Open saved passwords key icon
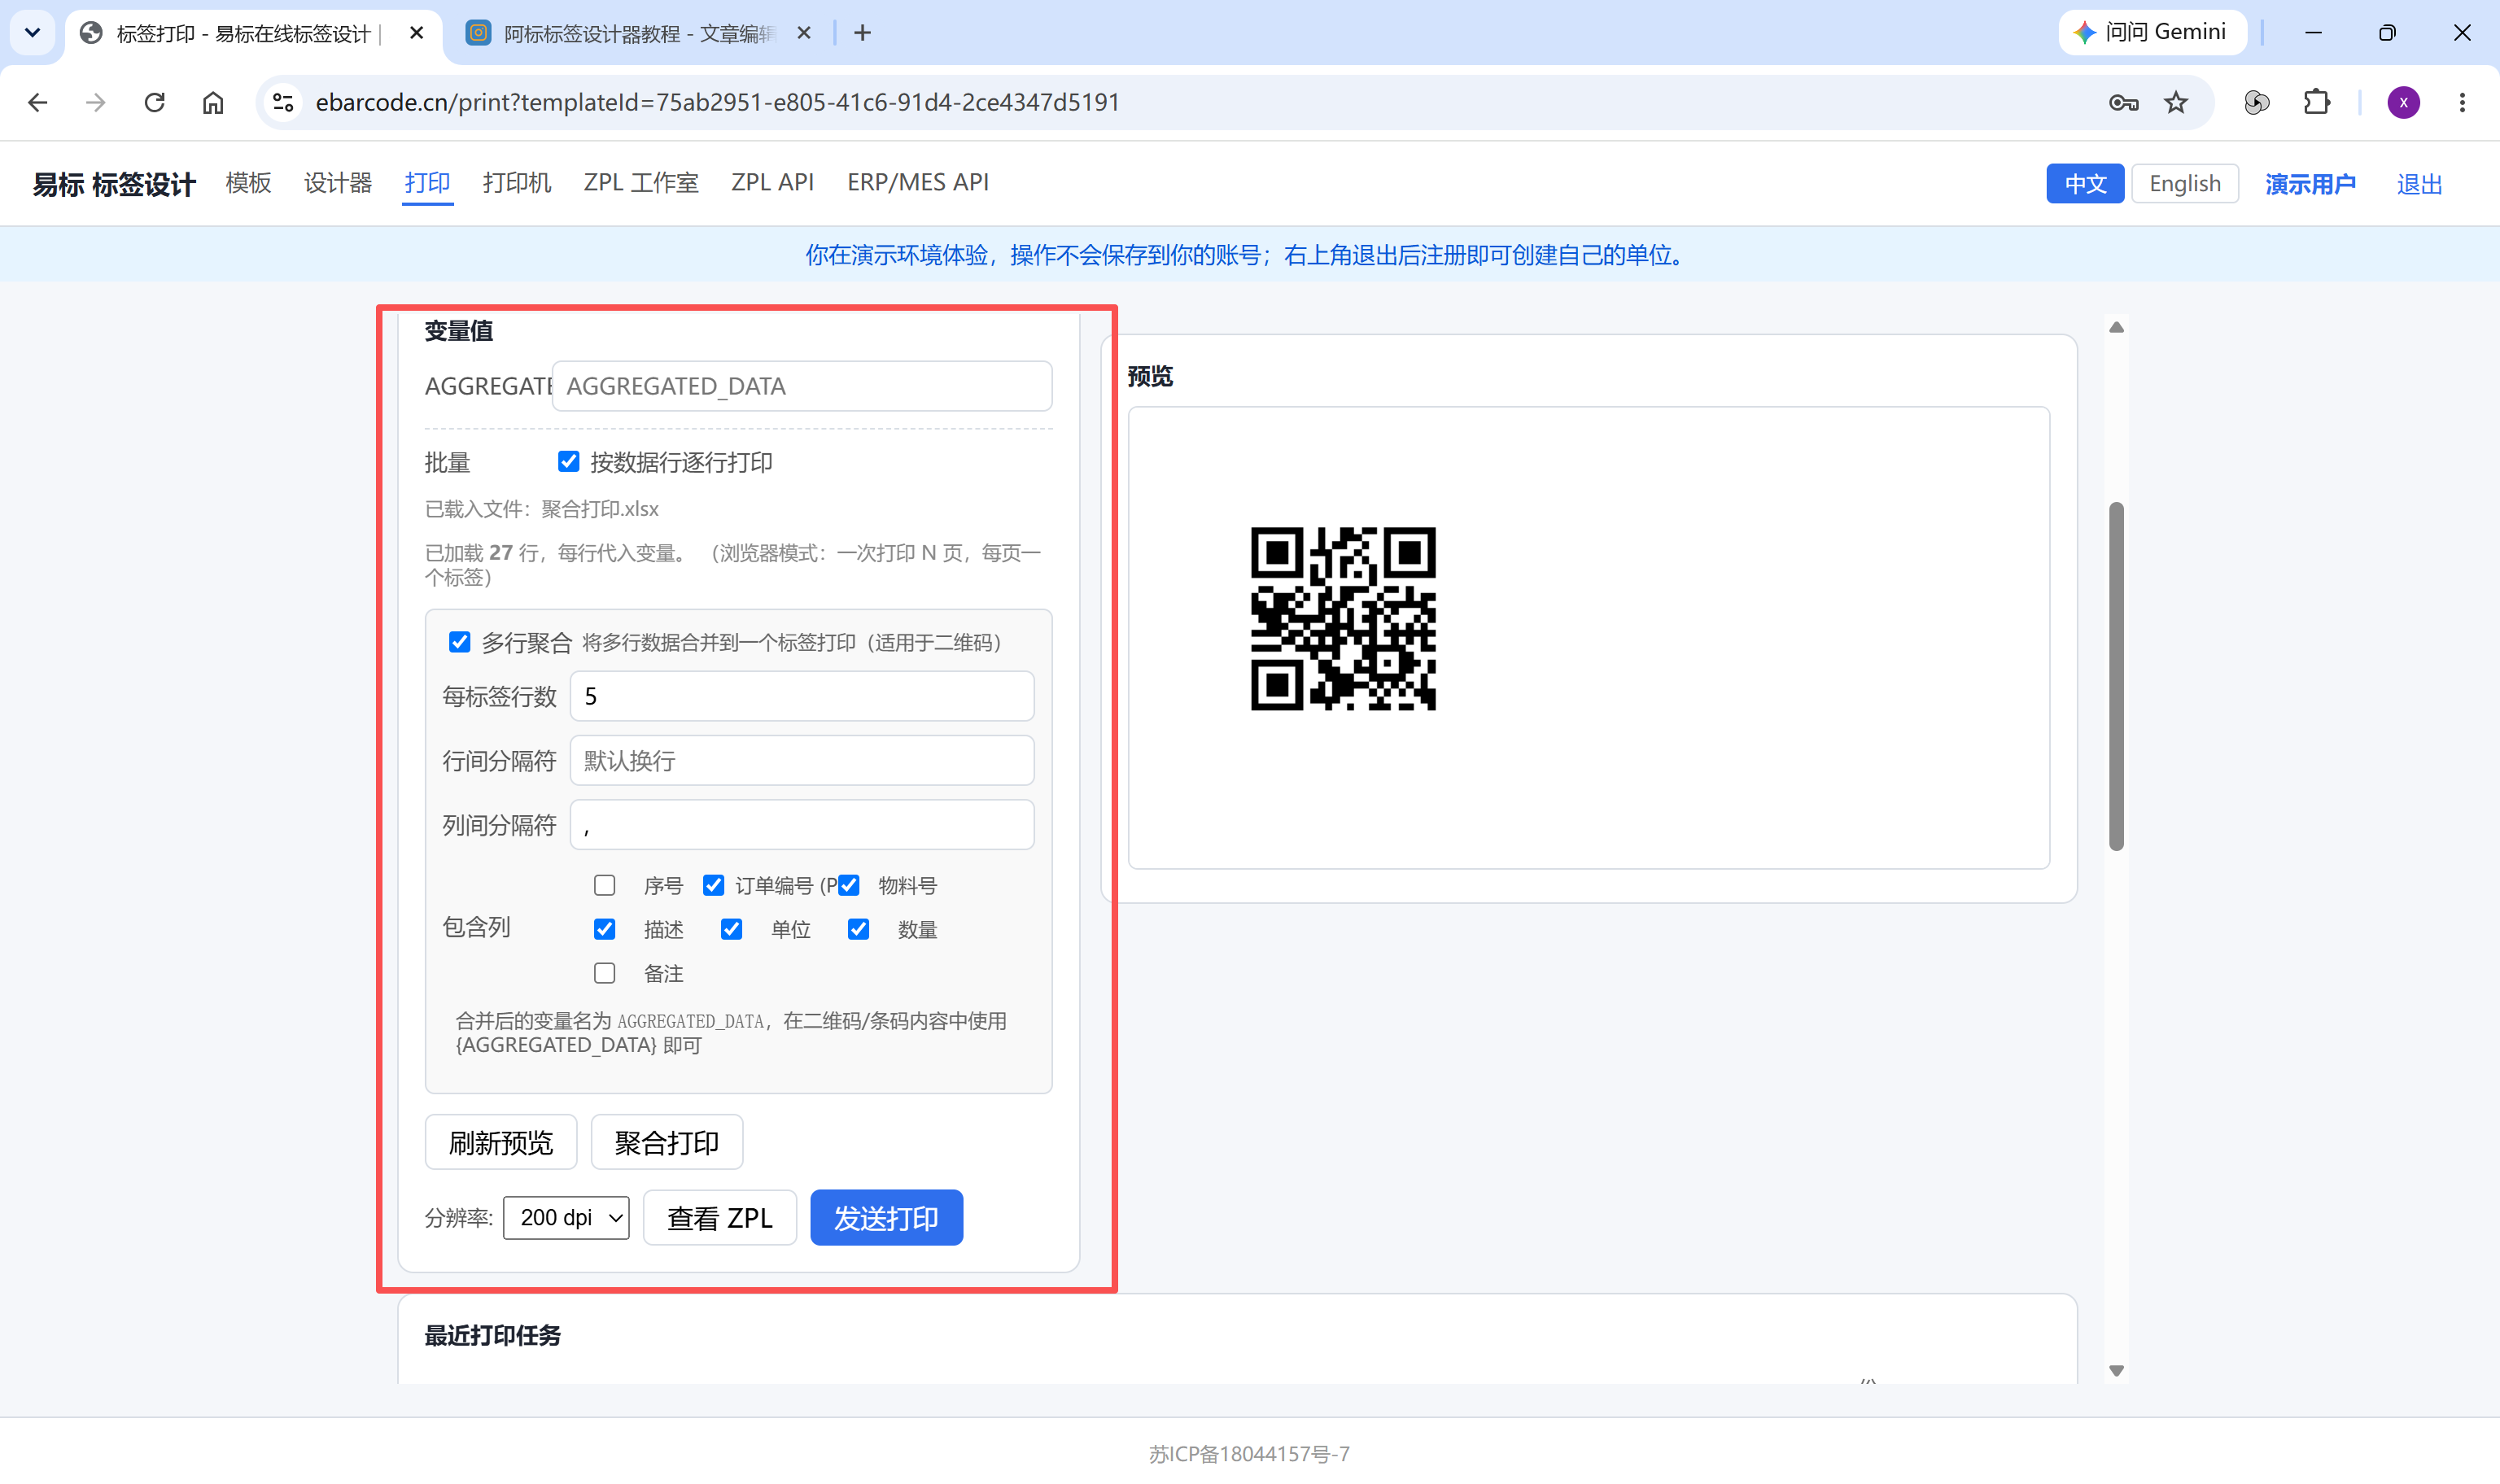 pos(2123,102)
